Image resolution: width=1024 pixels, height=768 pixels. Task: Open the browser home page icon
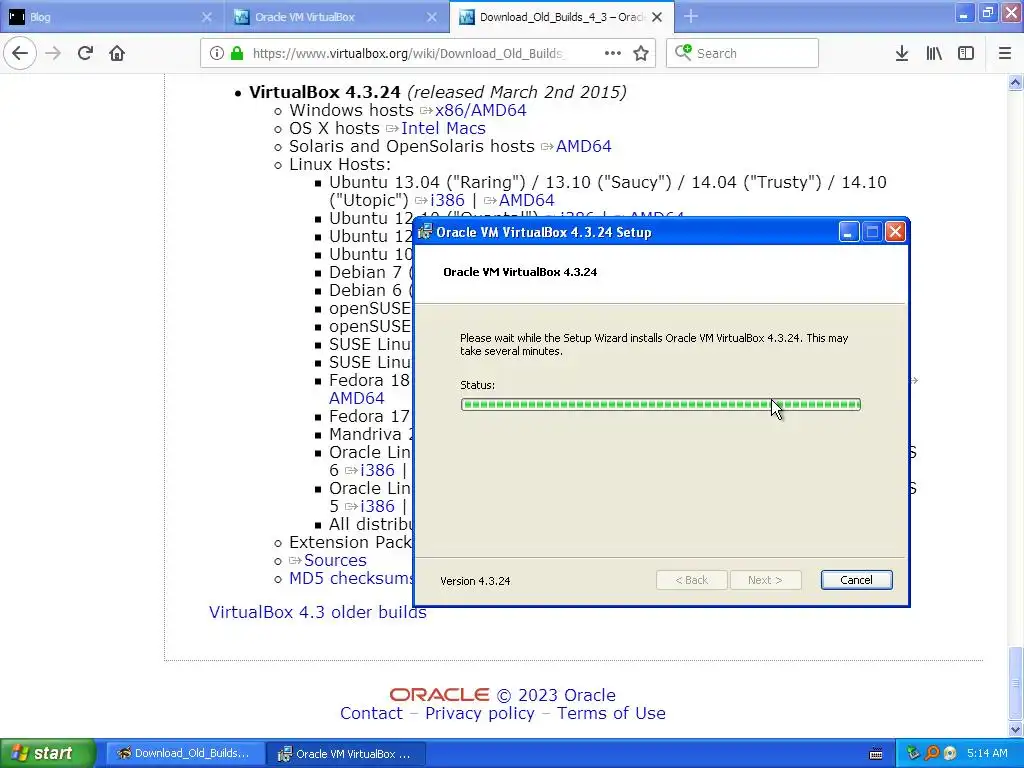117,53
